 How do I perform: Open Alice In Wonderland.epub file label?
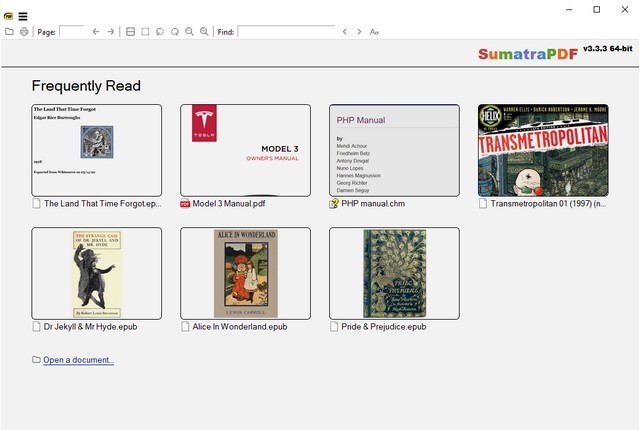tap(240, 326)
